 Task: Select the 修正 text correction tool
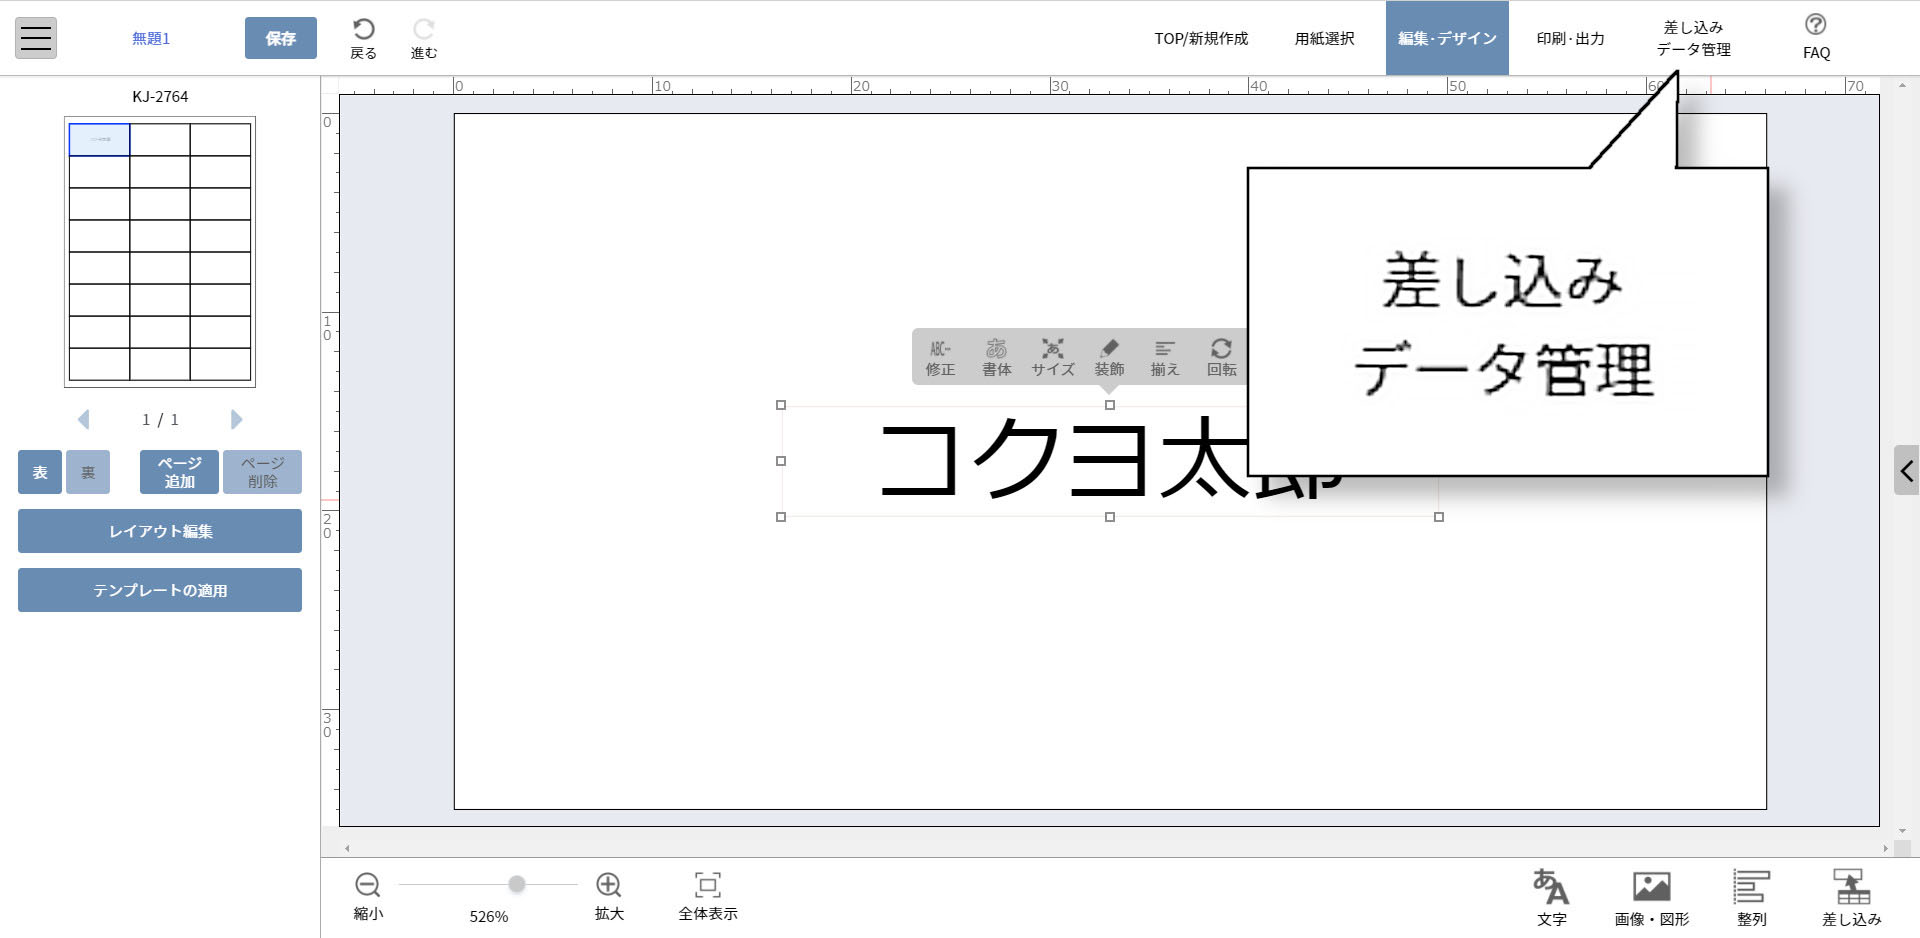pyautogui.click(x=940, y=357)
